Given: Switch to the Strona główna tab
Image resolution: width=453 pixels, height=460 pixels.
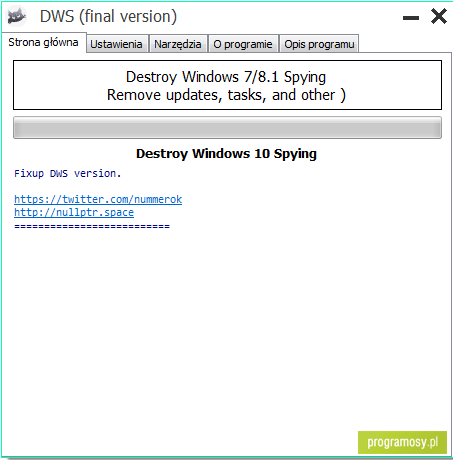Looking at the screenshot, I should click(x=44, y=42).
